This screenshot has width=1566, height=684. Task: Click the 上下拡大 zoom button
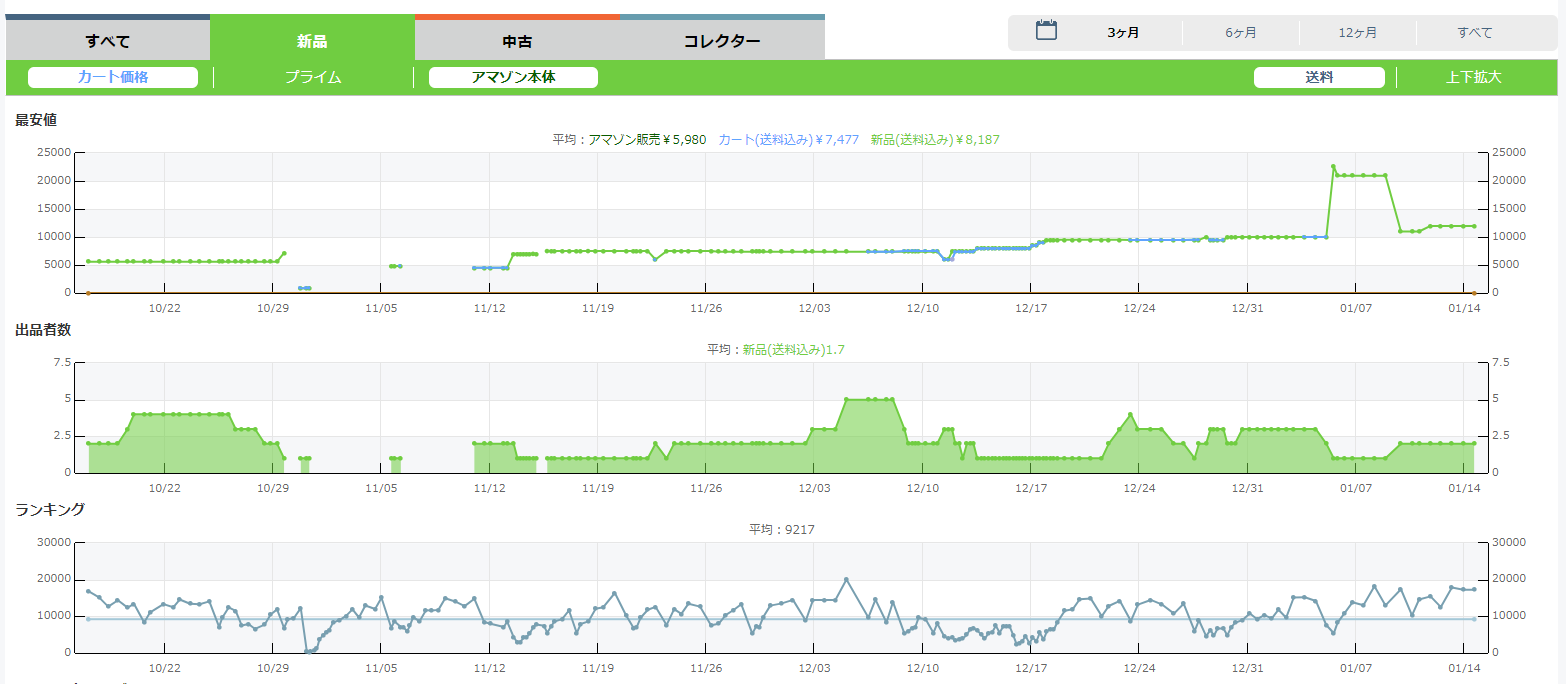pos(1473,77)
